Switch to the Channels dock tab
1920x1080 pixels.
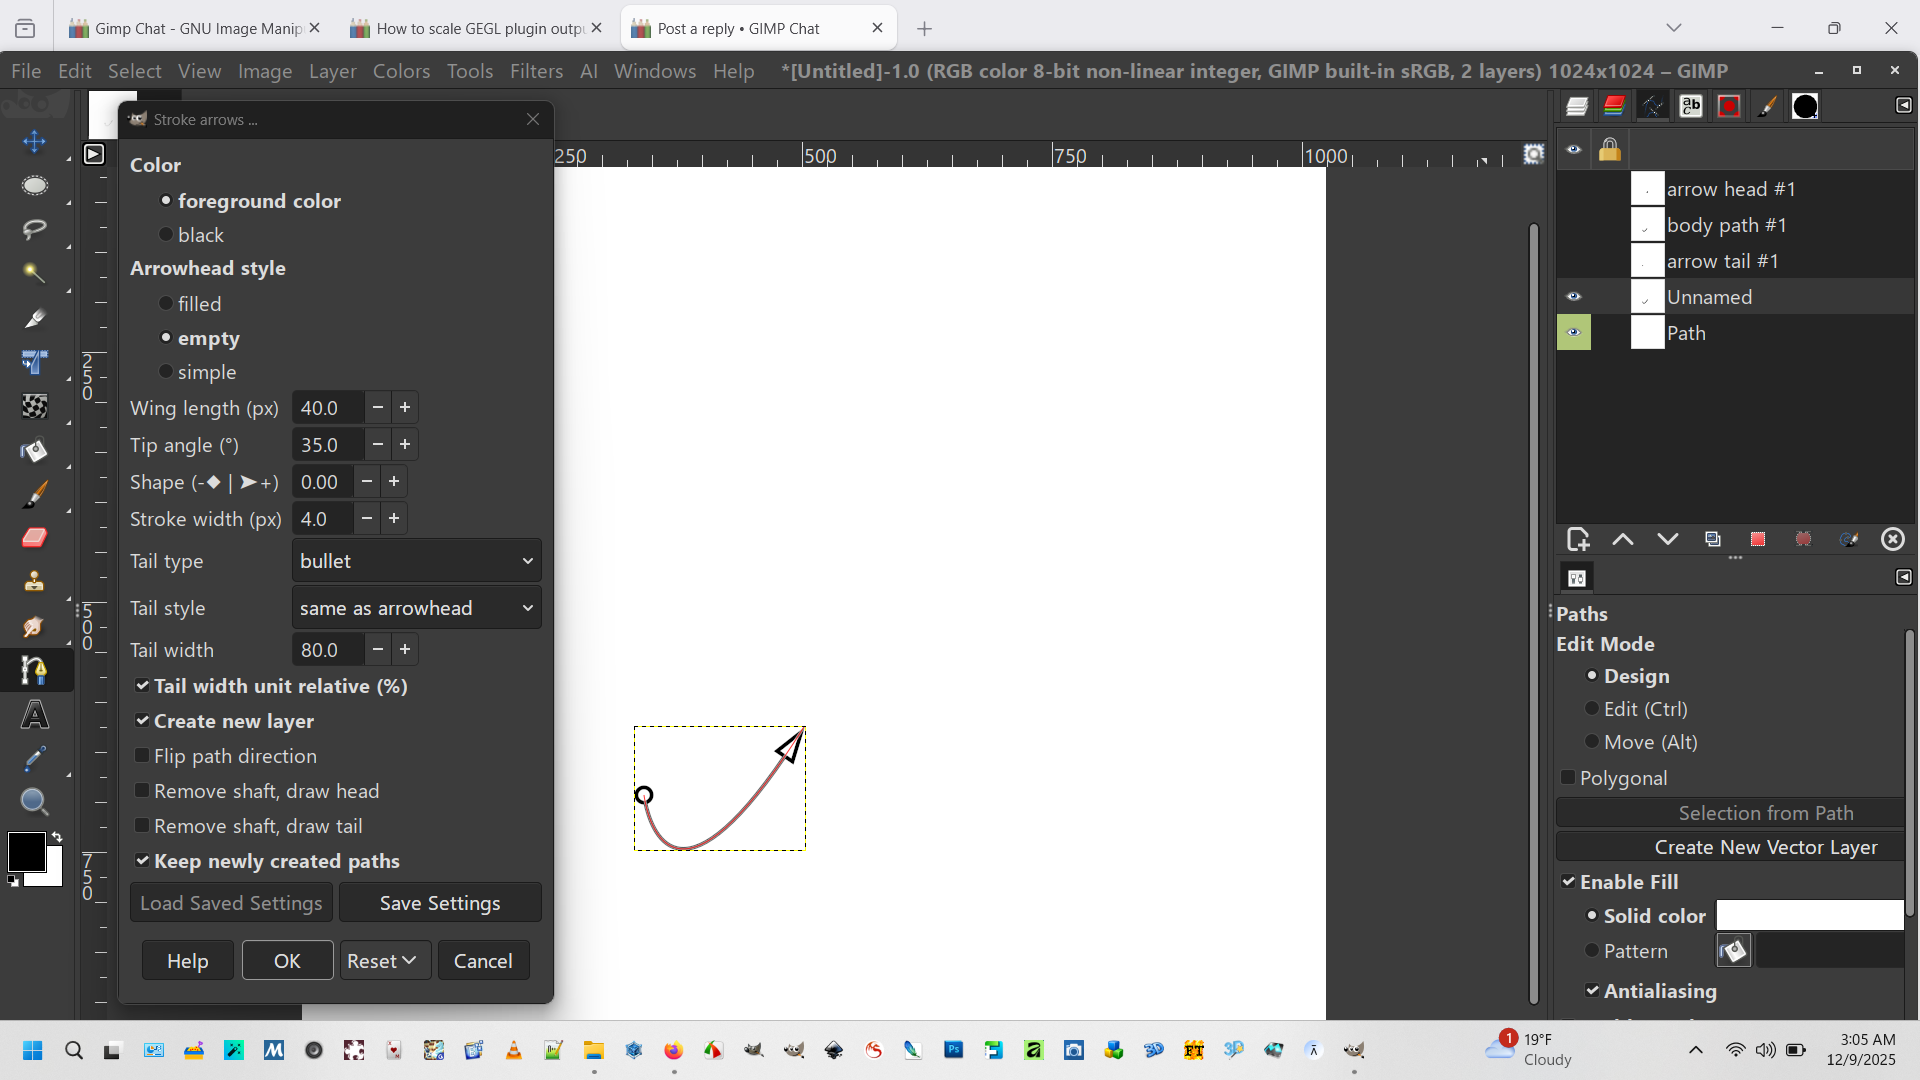1614,106
